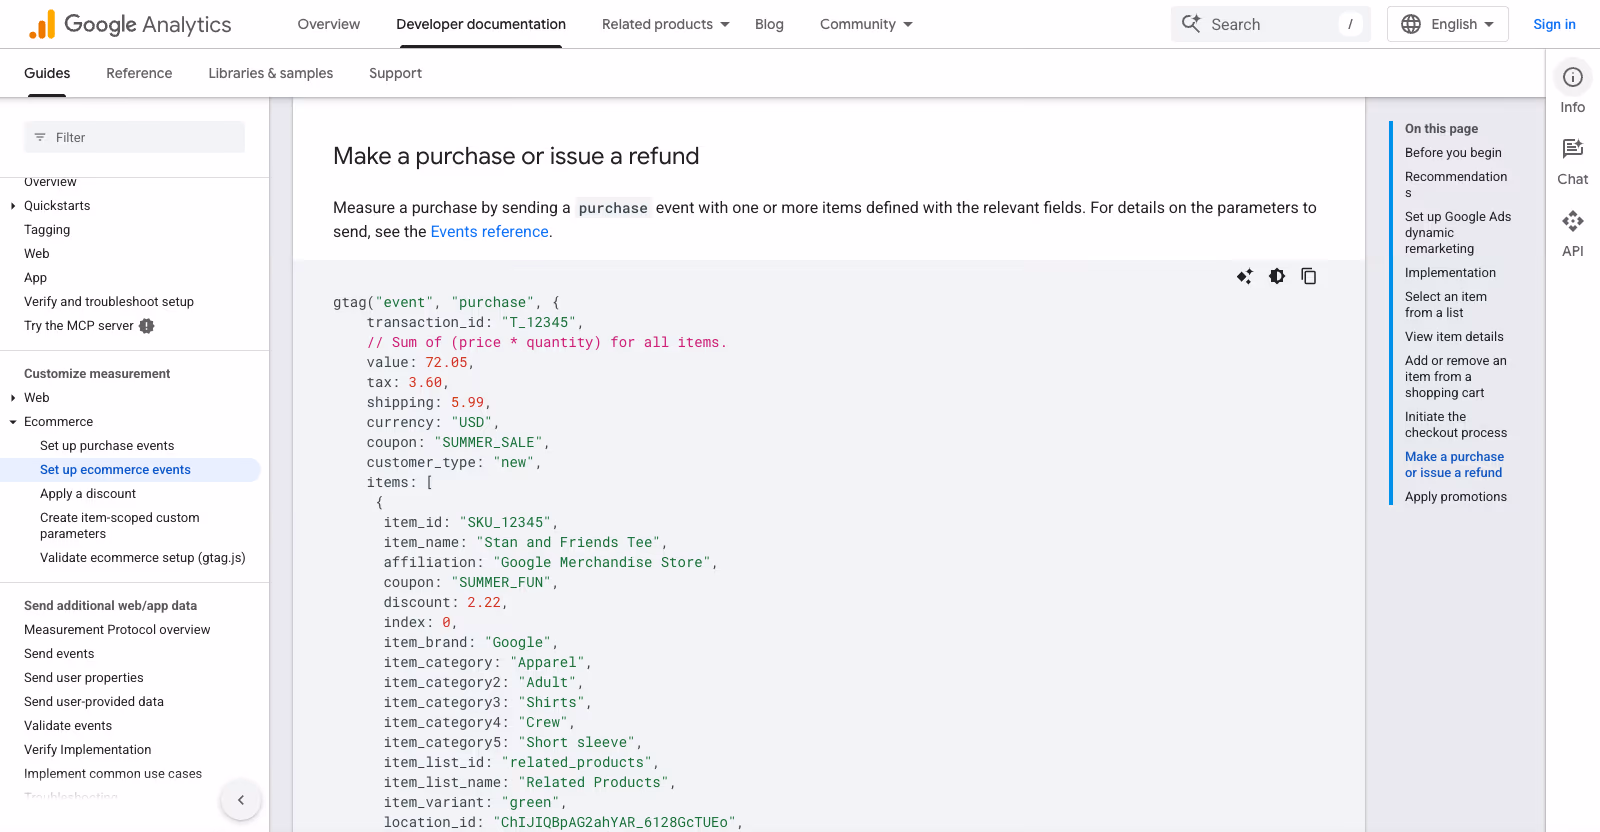Focus the sidebar Filter field
Image resolution: width=1600 pixels, height=832 pixels.
(134, 137)
